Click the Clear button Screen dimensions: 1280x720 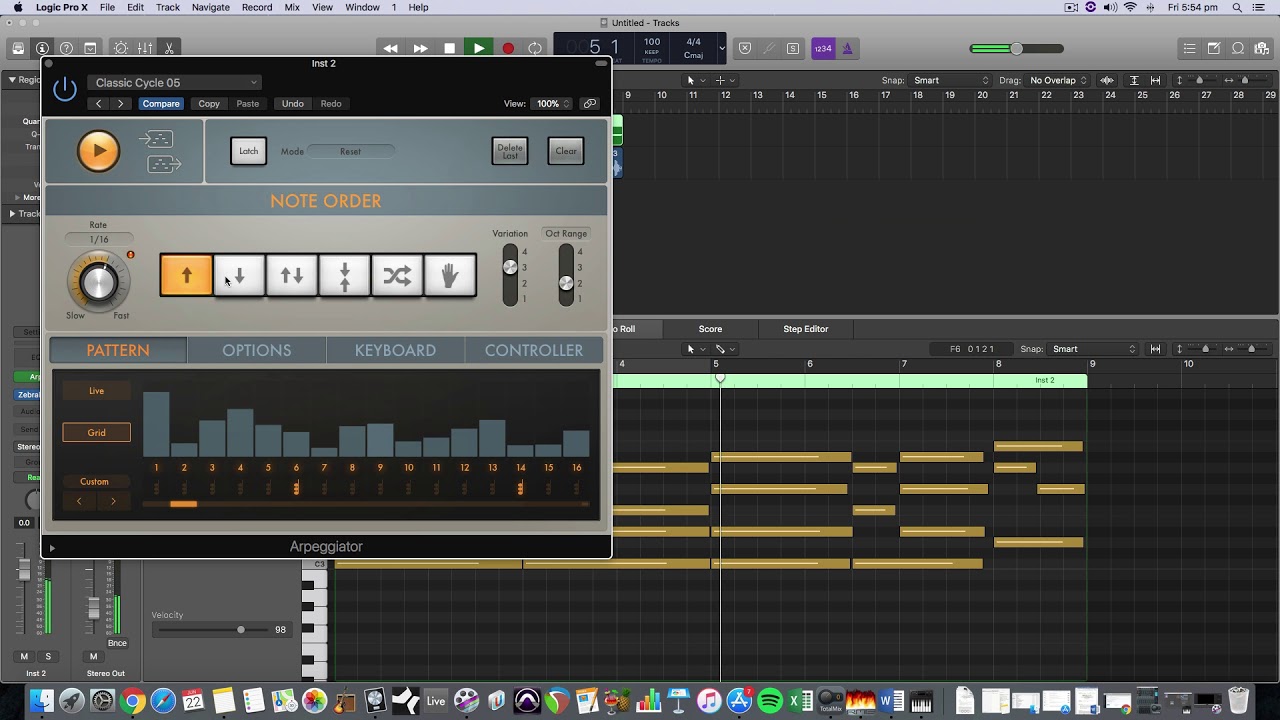click(x=566, y=151)
